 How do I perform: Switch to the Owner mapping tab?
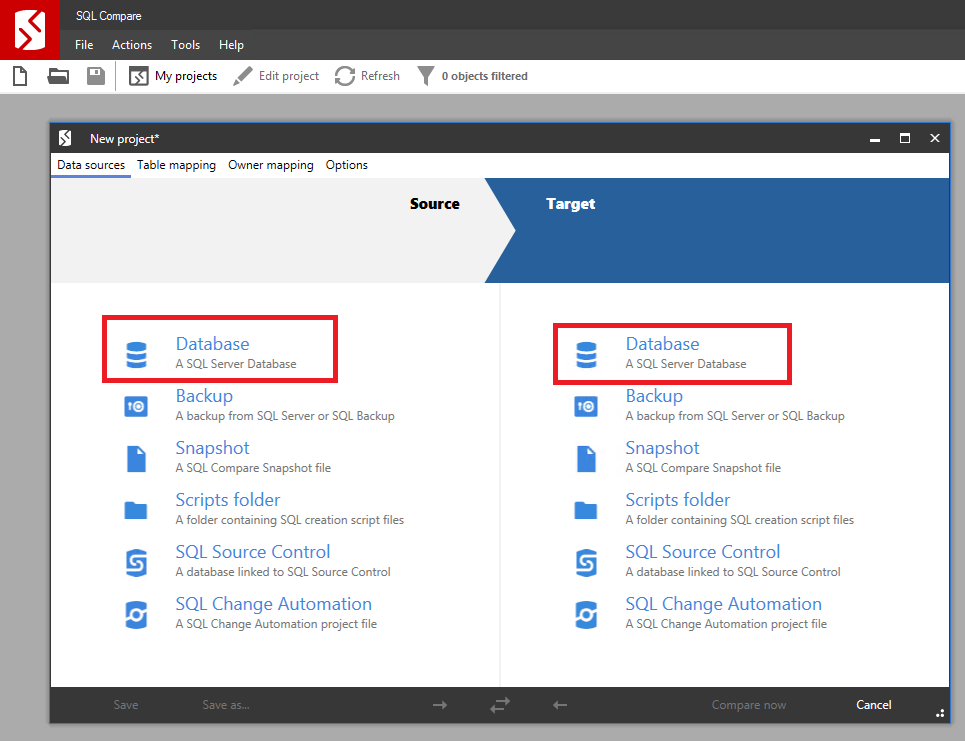click(271, 165)
